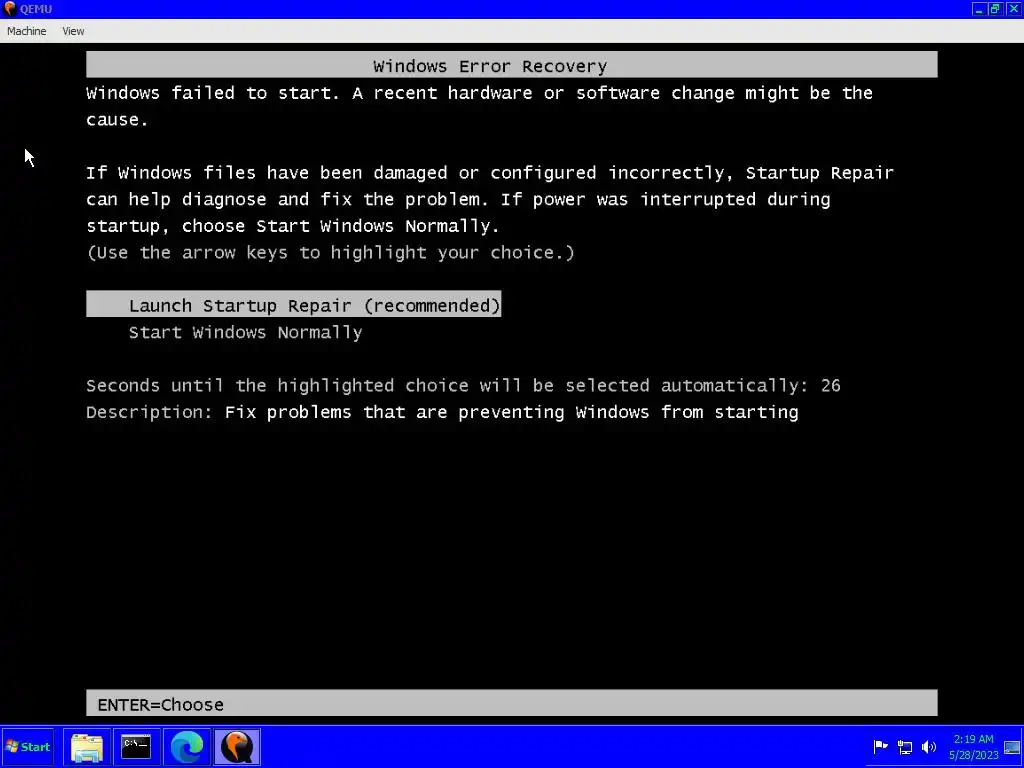Click the Action Center flag icon

point(880,747)
